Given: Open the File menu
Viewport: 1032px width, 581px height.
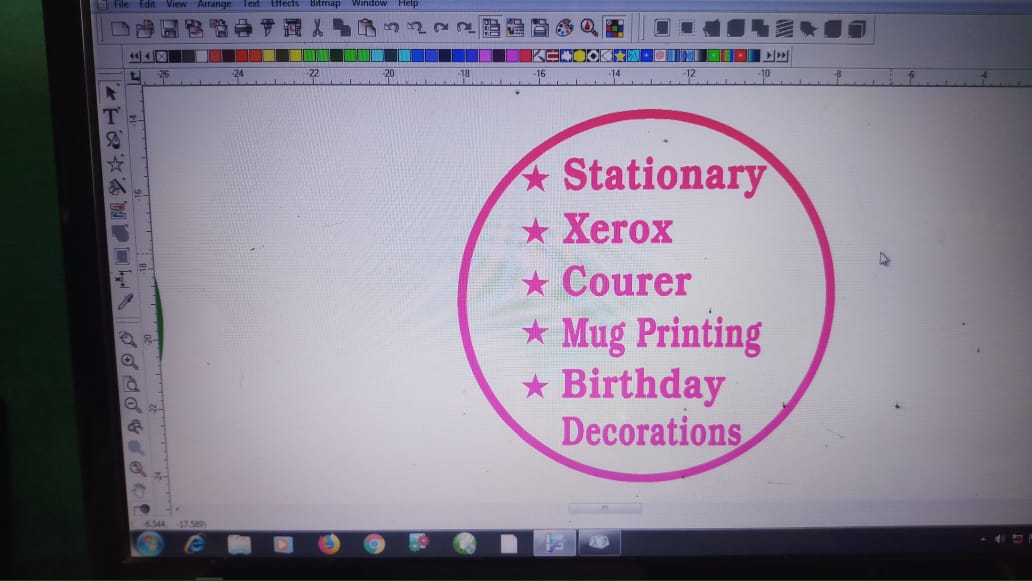Looking at the screenshot, I should (x=122, y=4).
